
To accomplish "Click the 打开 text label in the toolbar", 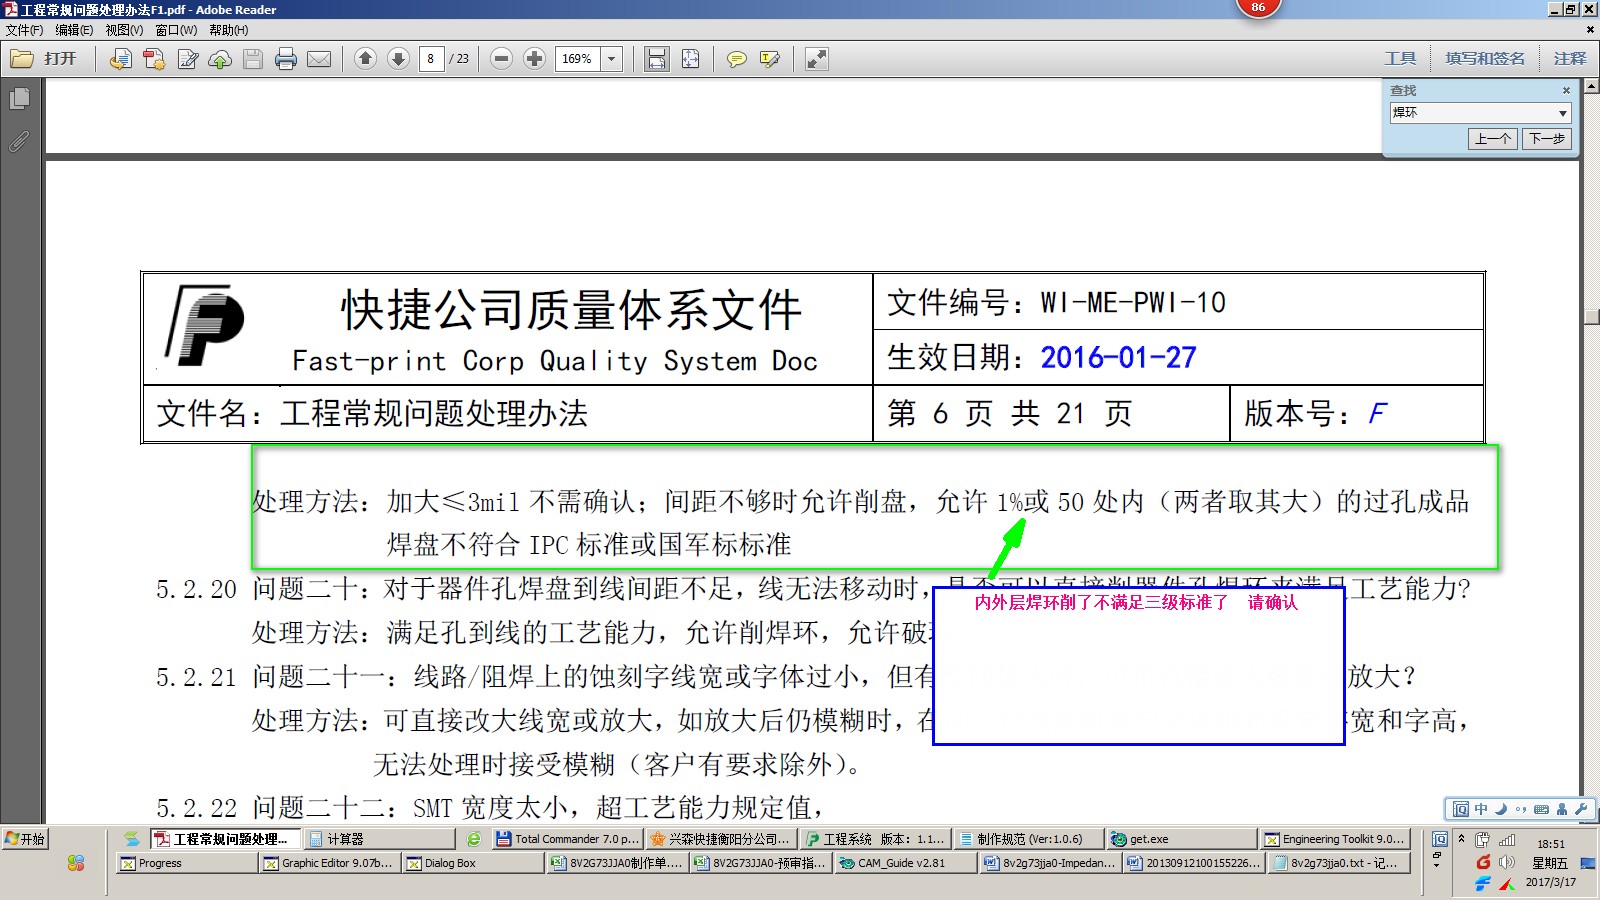I will pyautogui.click(x=60, y=59).
